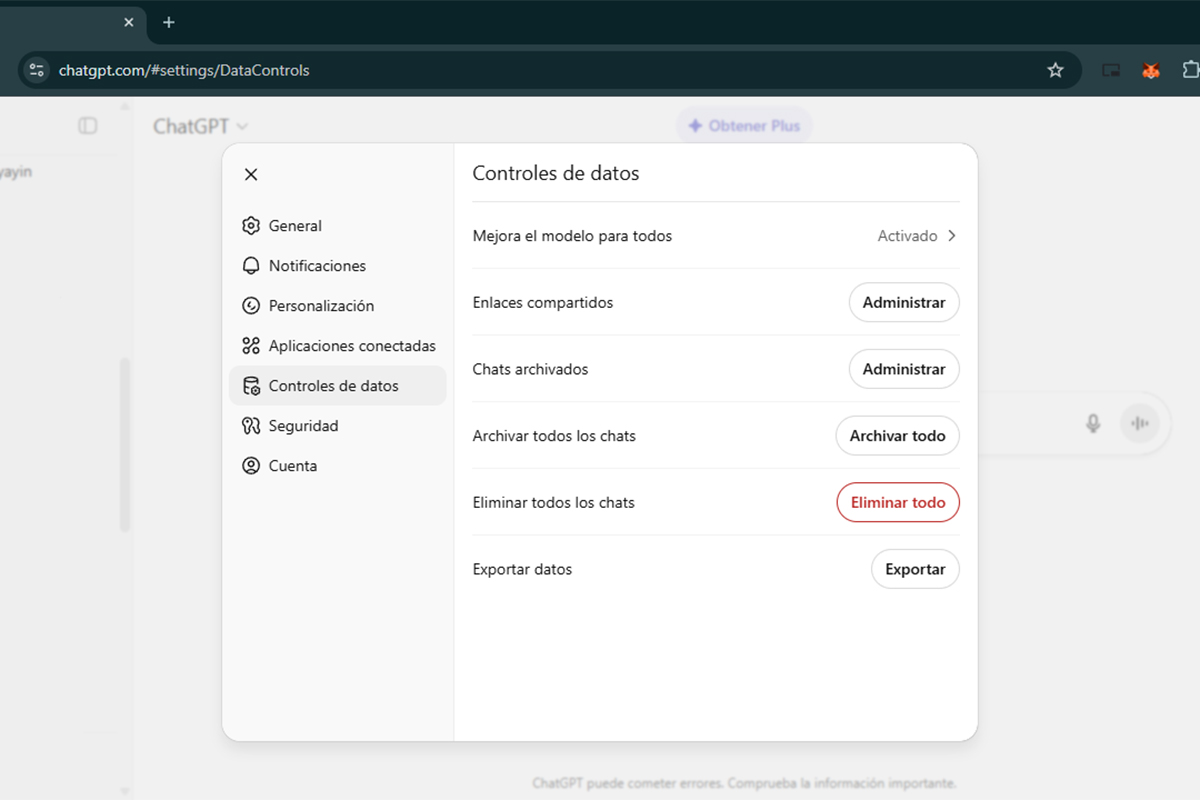Screen dimensions: 1200x800
Task: Click the microphone dictation icon
Action: tap(1093, 423)
